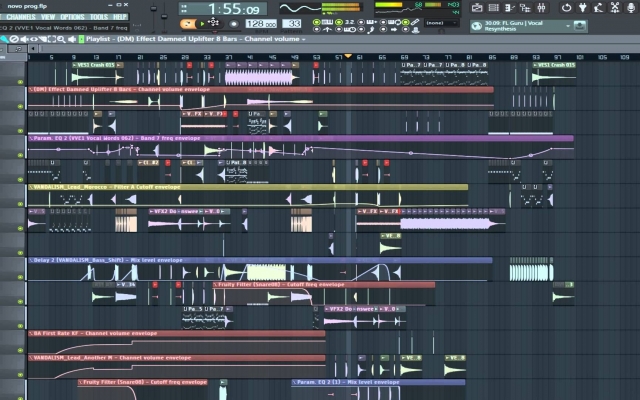Open clip menu of Param. EQ 2 Band 7 envelope

click(31, 138)
